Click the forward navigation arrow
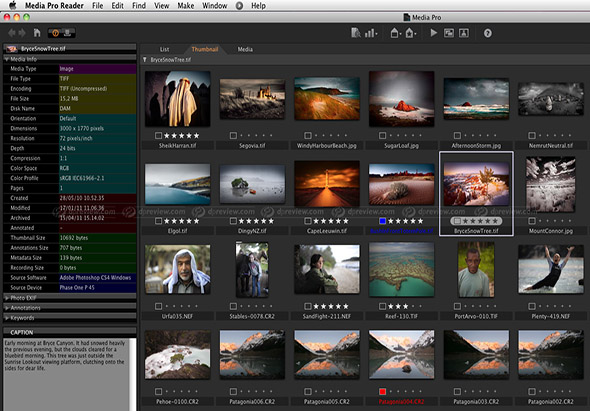Image resolution: width=590 pixels, height=411 pixels. point(22,33)
